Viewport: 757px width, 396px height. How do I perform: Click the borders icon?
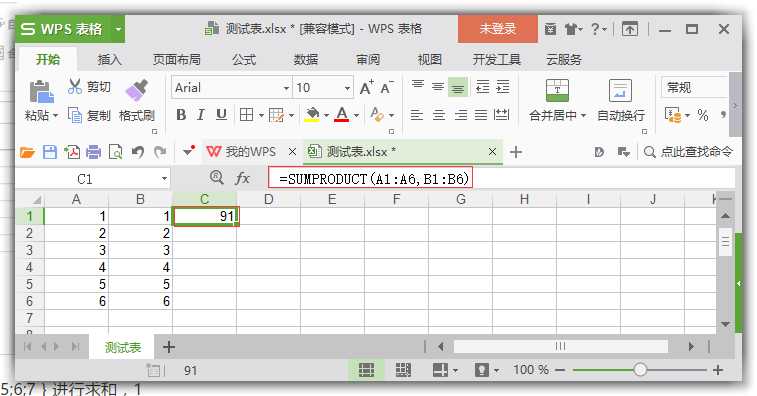(x=246, y=115)
